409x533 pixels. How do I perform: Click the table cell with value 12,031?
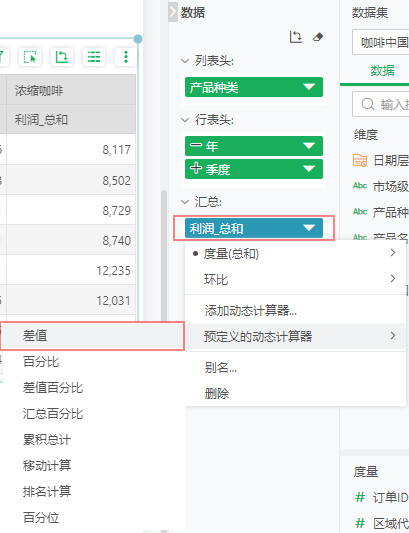coord(71,300)
